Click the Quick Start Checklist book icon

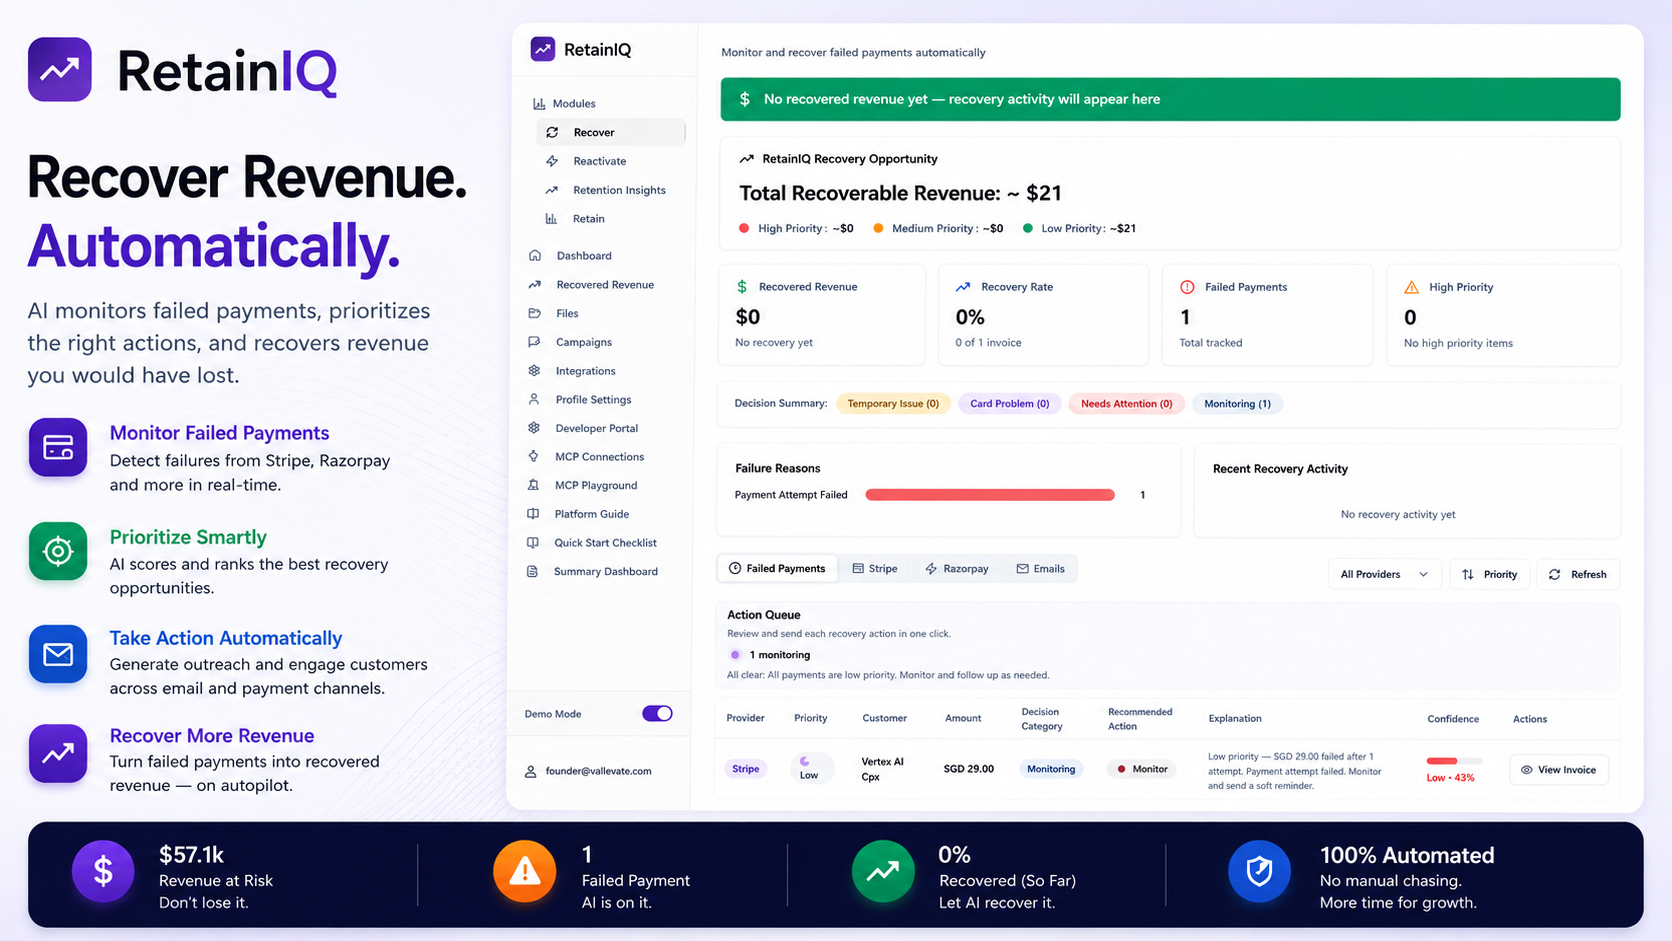533,542
